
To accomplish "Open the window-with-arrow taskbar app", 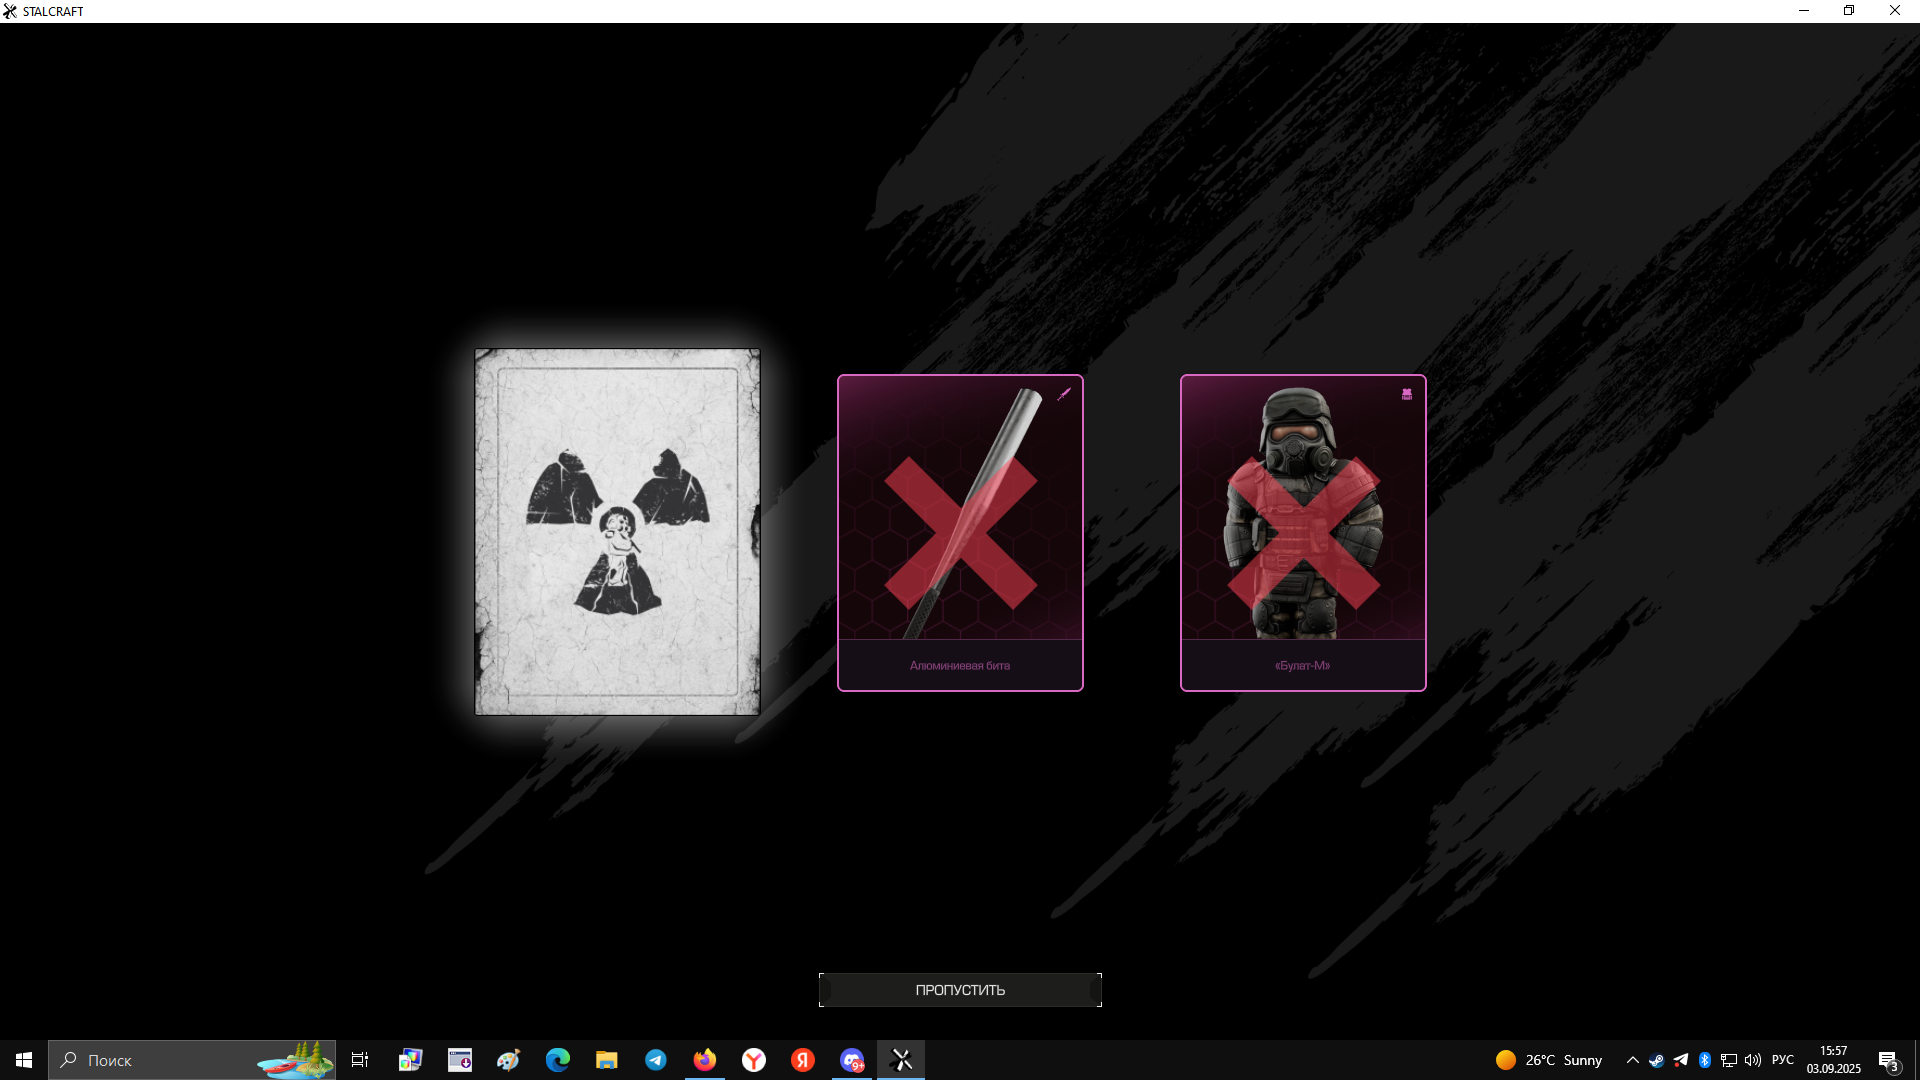I will (460, 1060).
